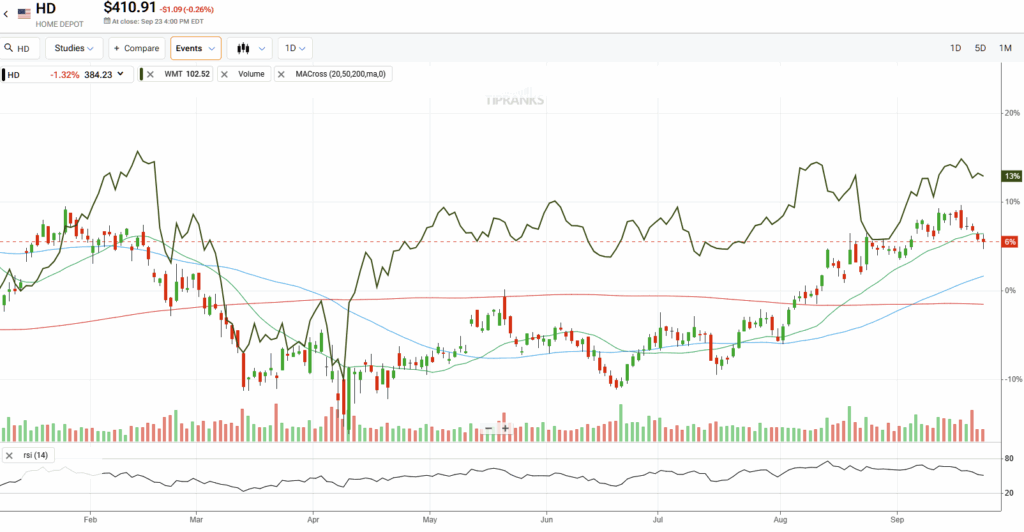Click the US flag icon
Viewport: 1024px width, 532px height.
click(x=24, y=14)
